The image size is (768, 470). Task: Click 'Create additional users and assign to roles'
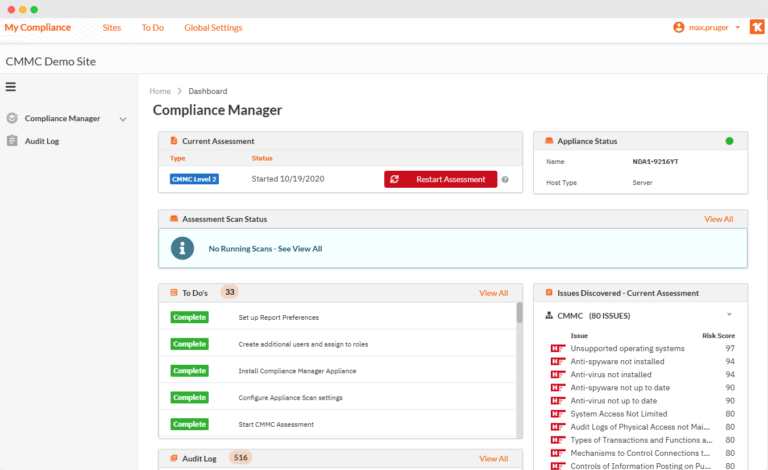(x=303, y=344)
